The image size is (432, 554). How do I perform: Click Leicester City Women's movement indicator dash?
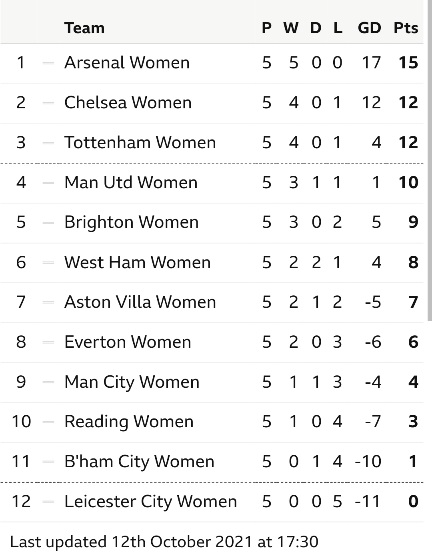(x=48, y=502)
